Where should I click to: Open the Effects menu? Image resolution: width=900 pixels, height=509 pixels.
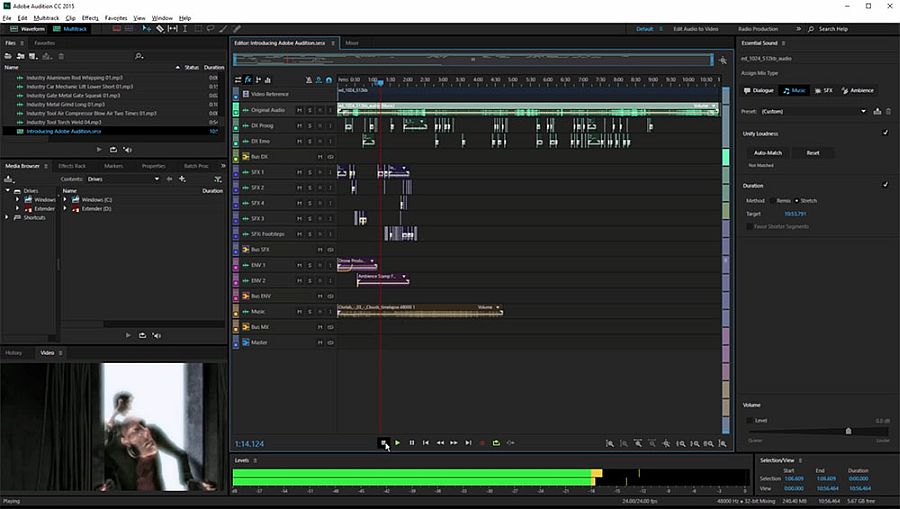[x=90, y=18]
